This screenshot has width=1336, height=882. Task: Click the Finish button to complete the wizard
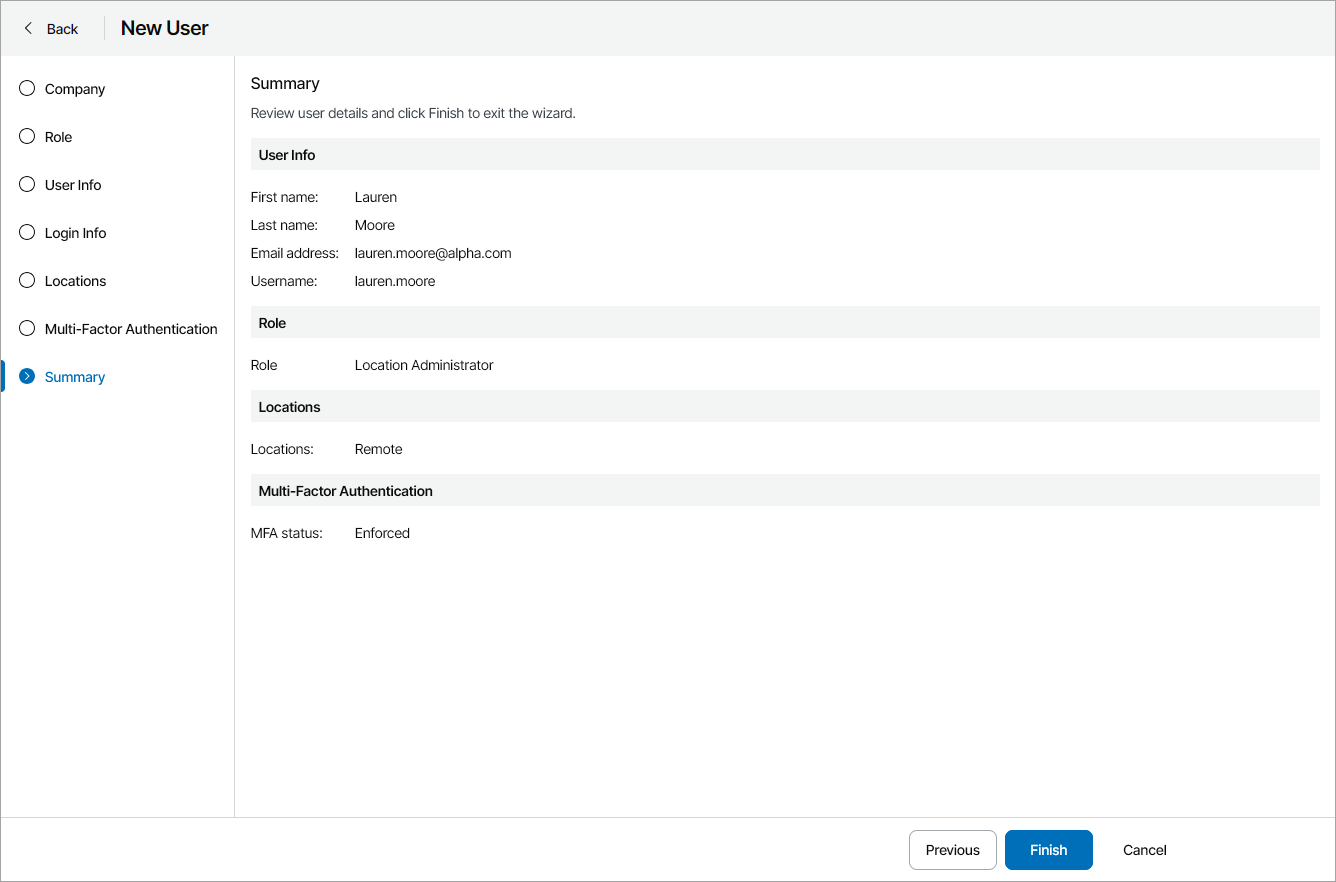1048,849
